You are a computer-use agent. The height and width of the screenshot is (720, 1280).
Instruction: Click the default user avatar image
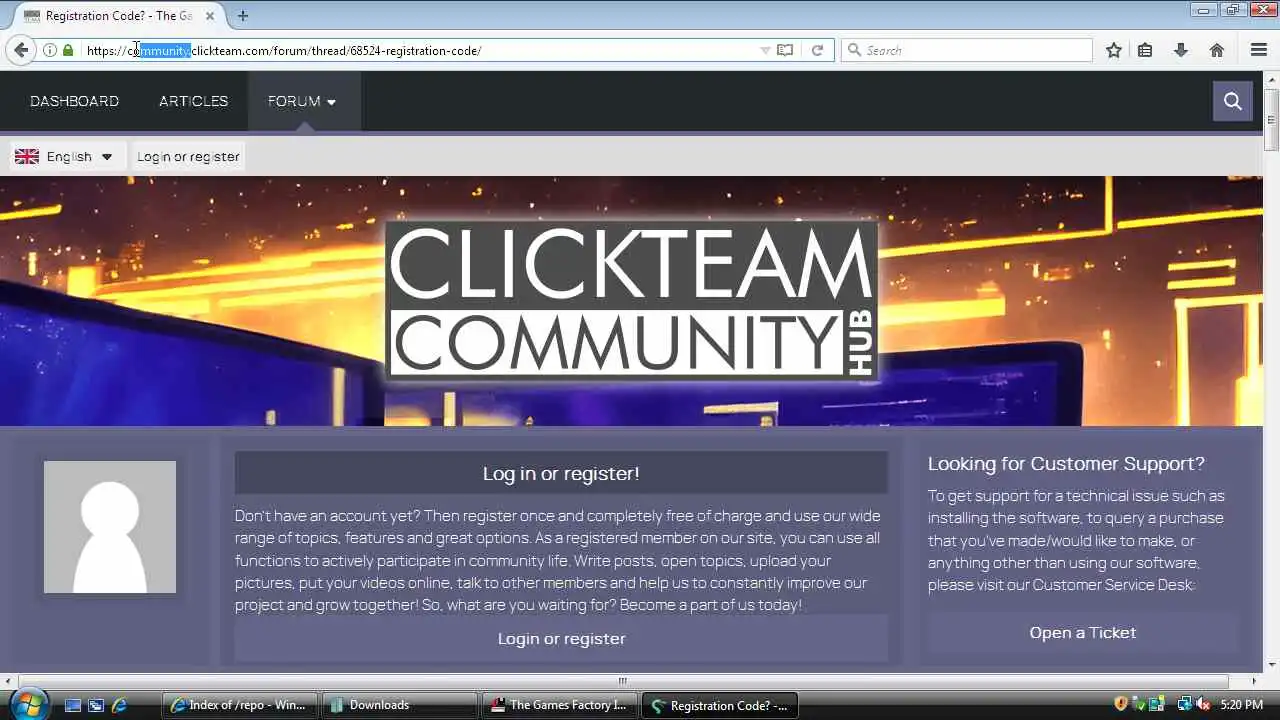click(x=110, y=527)
